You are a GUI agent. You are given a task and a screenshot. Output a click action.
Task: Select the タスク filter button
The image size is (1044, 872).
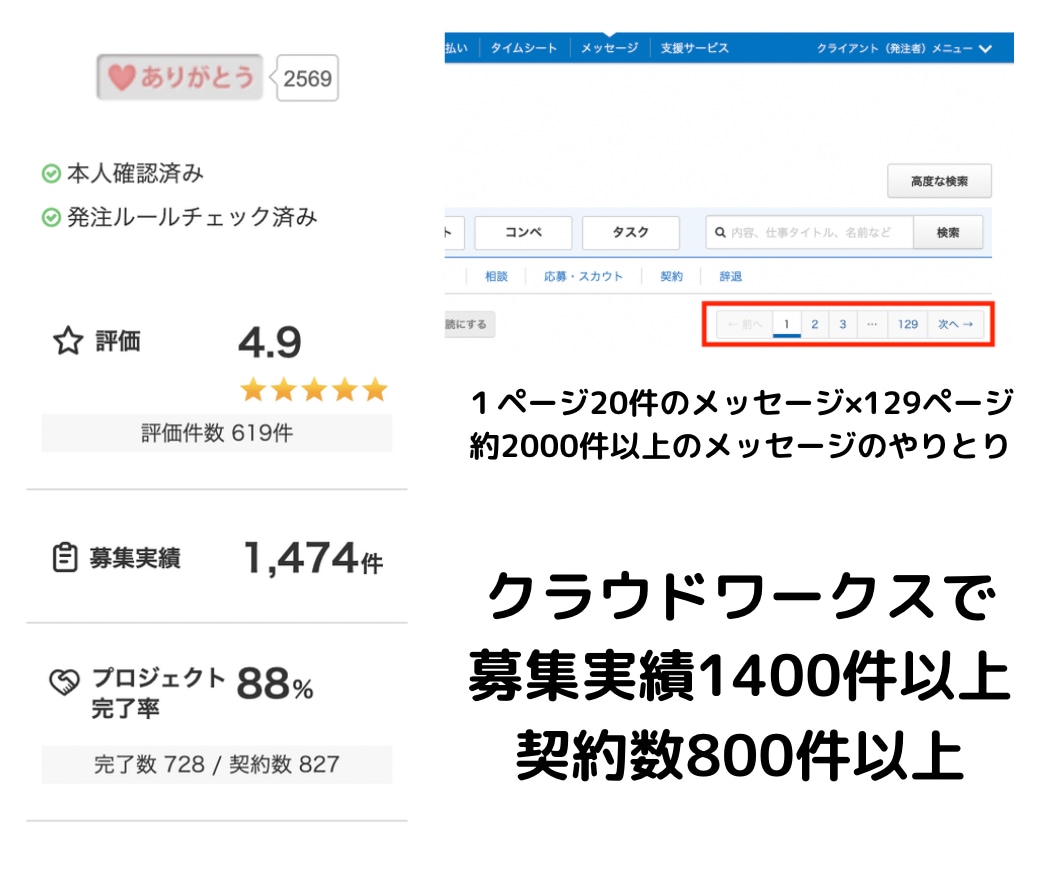(x=631, y=232)
